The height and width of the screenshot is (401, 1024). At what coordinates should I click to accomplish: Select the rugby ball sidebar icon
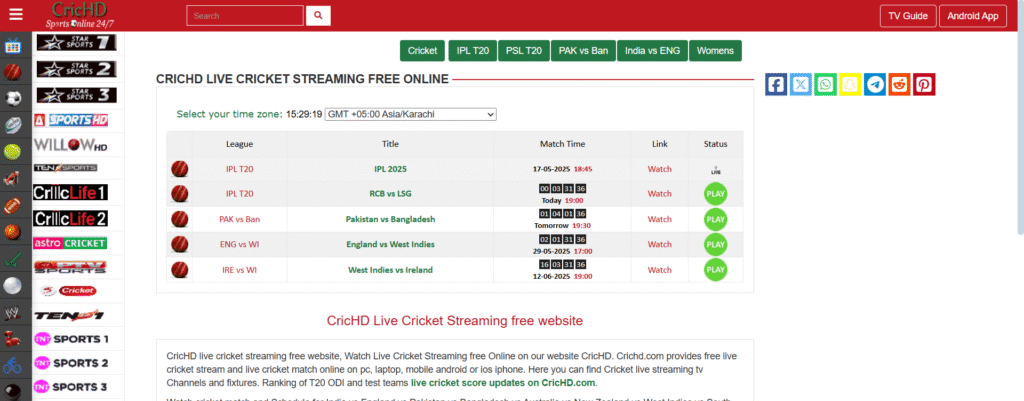click(12, 125)
